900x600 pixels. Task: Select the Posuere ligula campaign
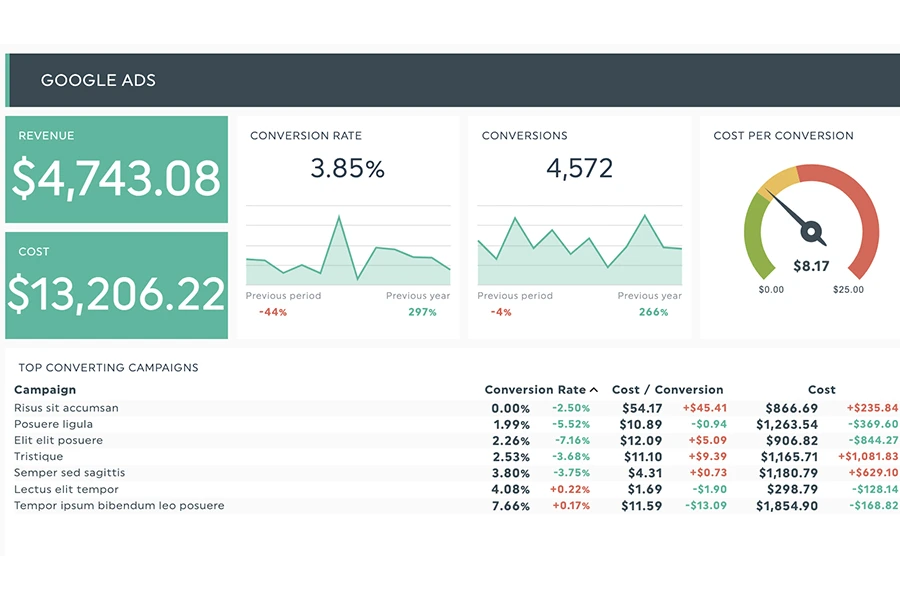pos(53,424)
